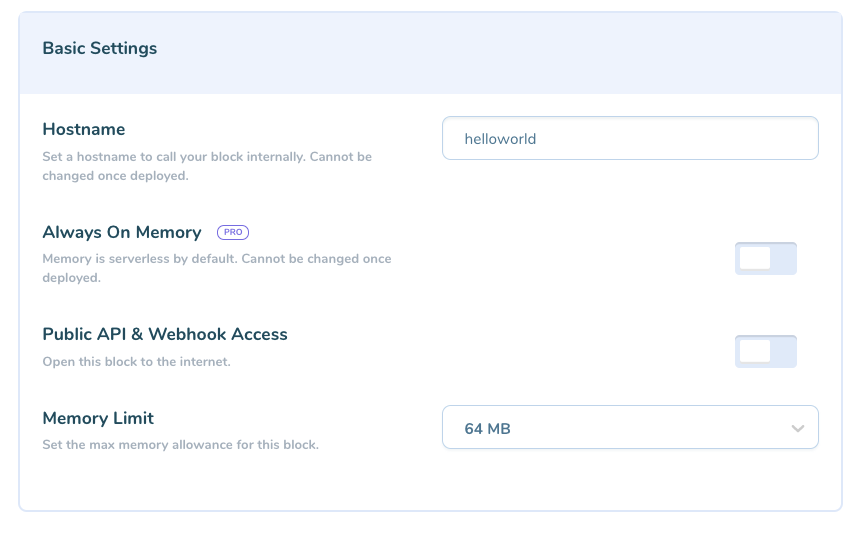Click the white knob of Public API switch

coord(755,351)
